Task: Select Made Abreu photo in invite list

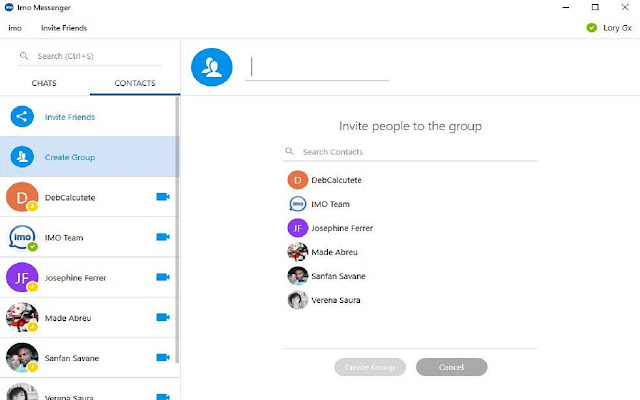Action: click(298, 252)
